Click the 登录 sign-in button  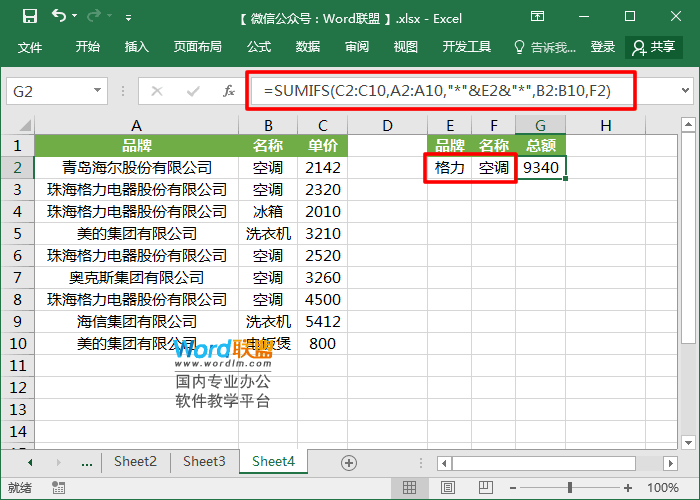click(x=603, y=47)
